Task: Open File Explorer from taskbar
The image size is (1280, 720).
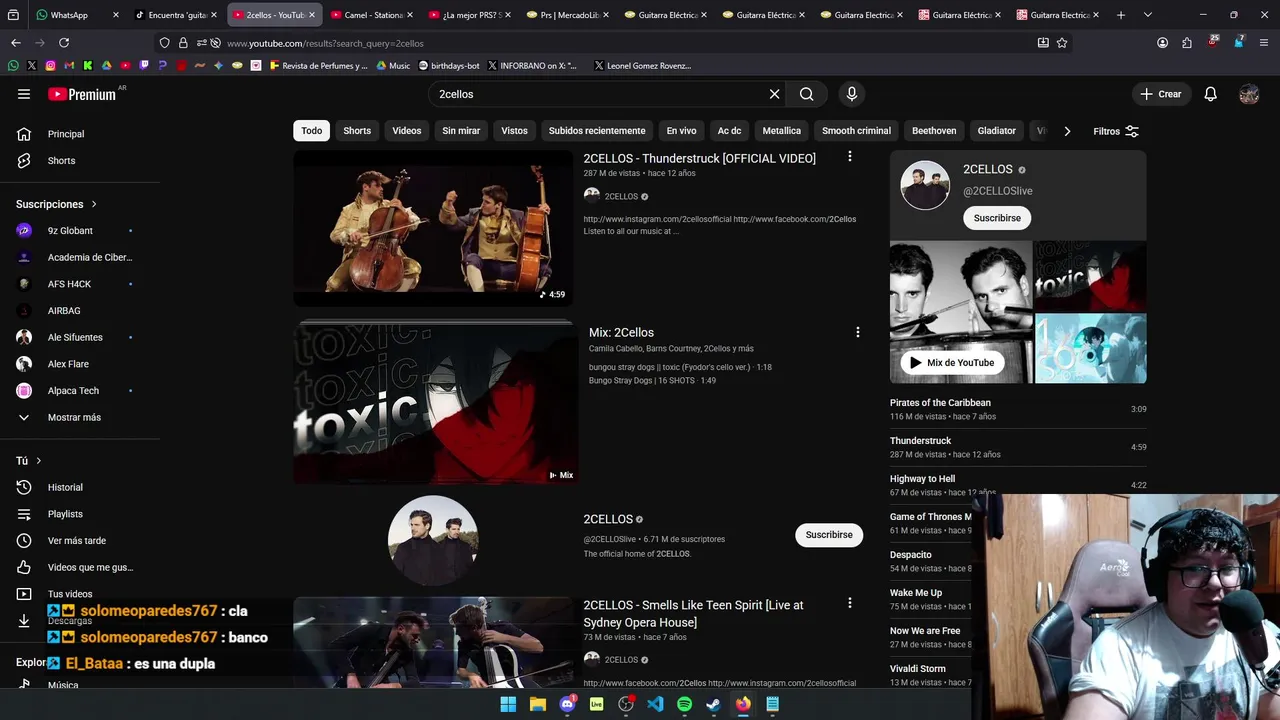Action: [x=537, y=704]
